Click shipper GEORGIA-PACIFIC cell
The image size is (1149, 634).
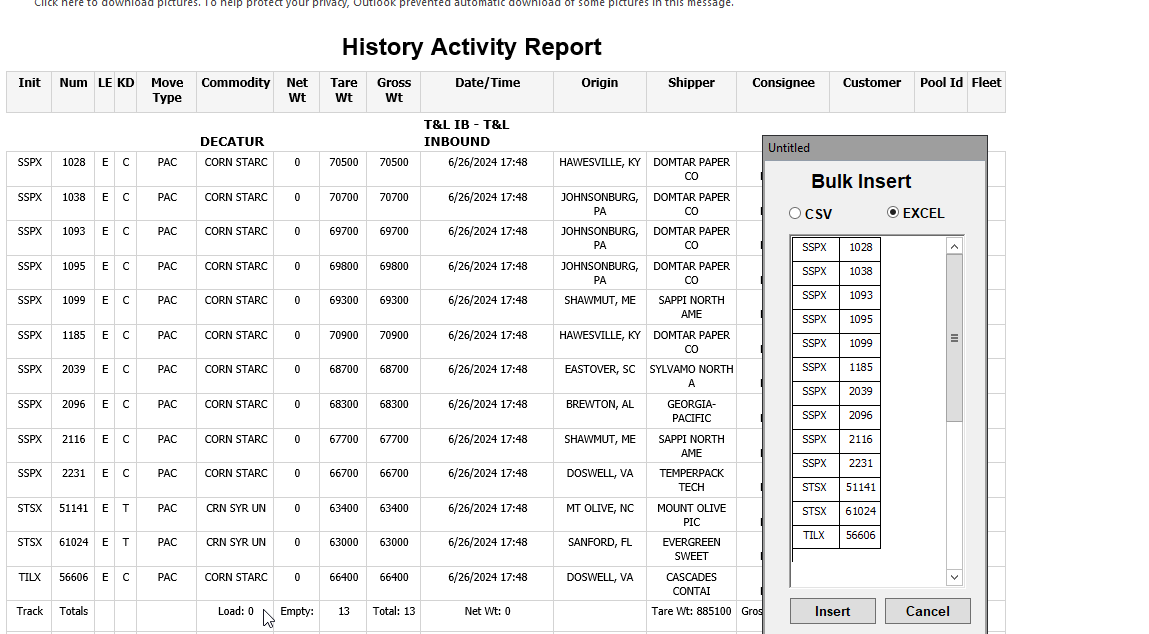click(691, 411)
